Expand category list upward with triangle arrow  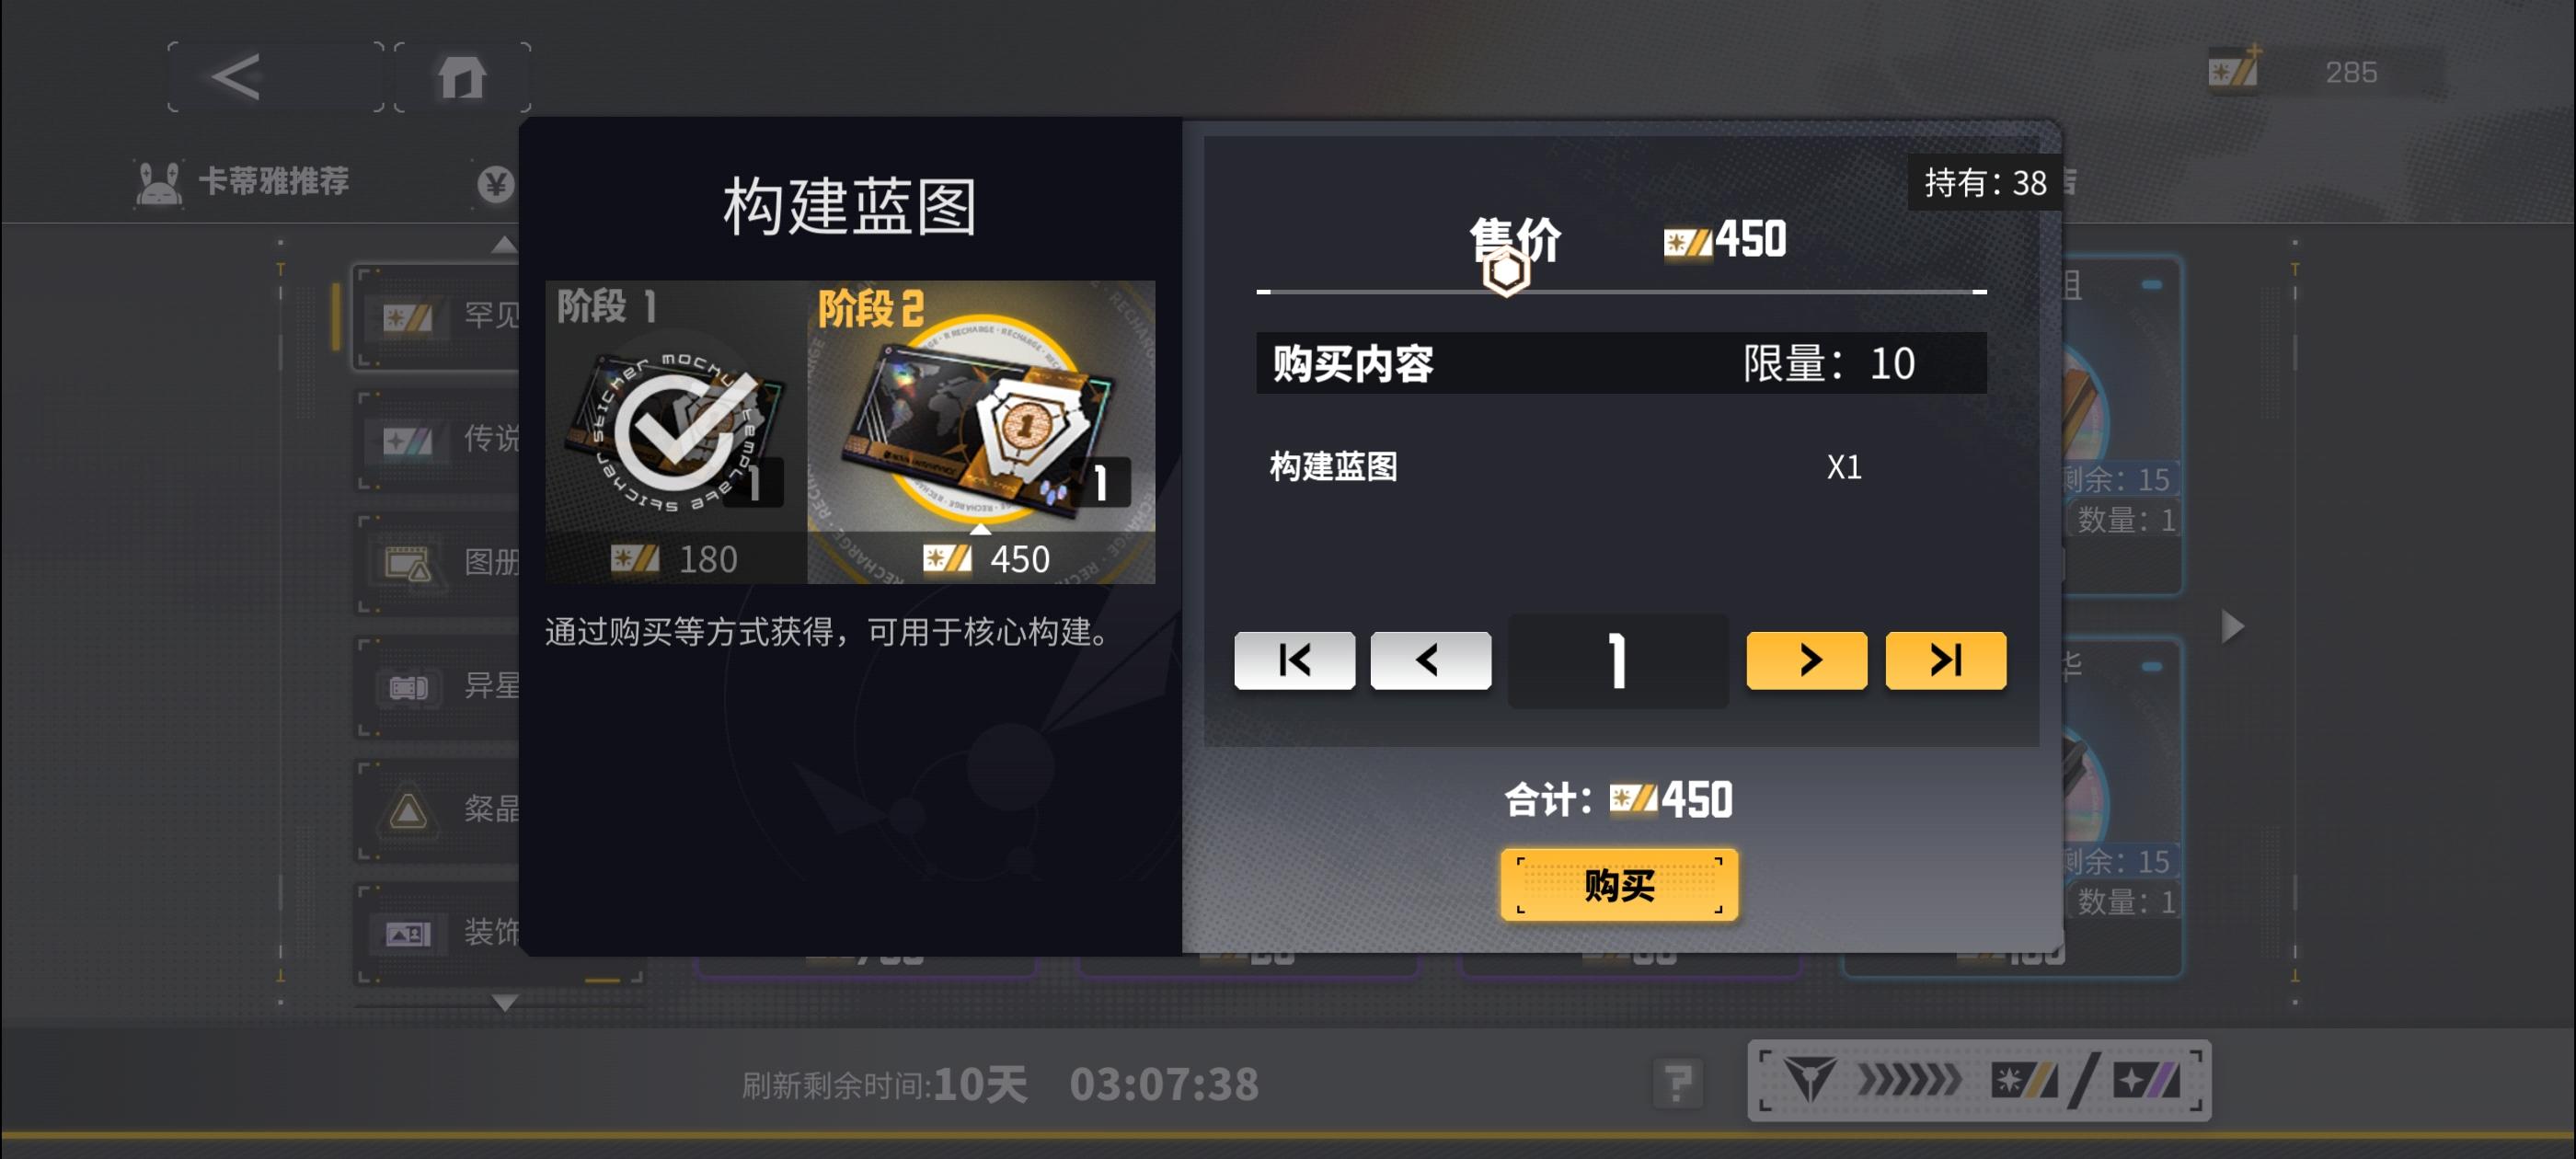(504, 245)
